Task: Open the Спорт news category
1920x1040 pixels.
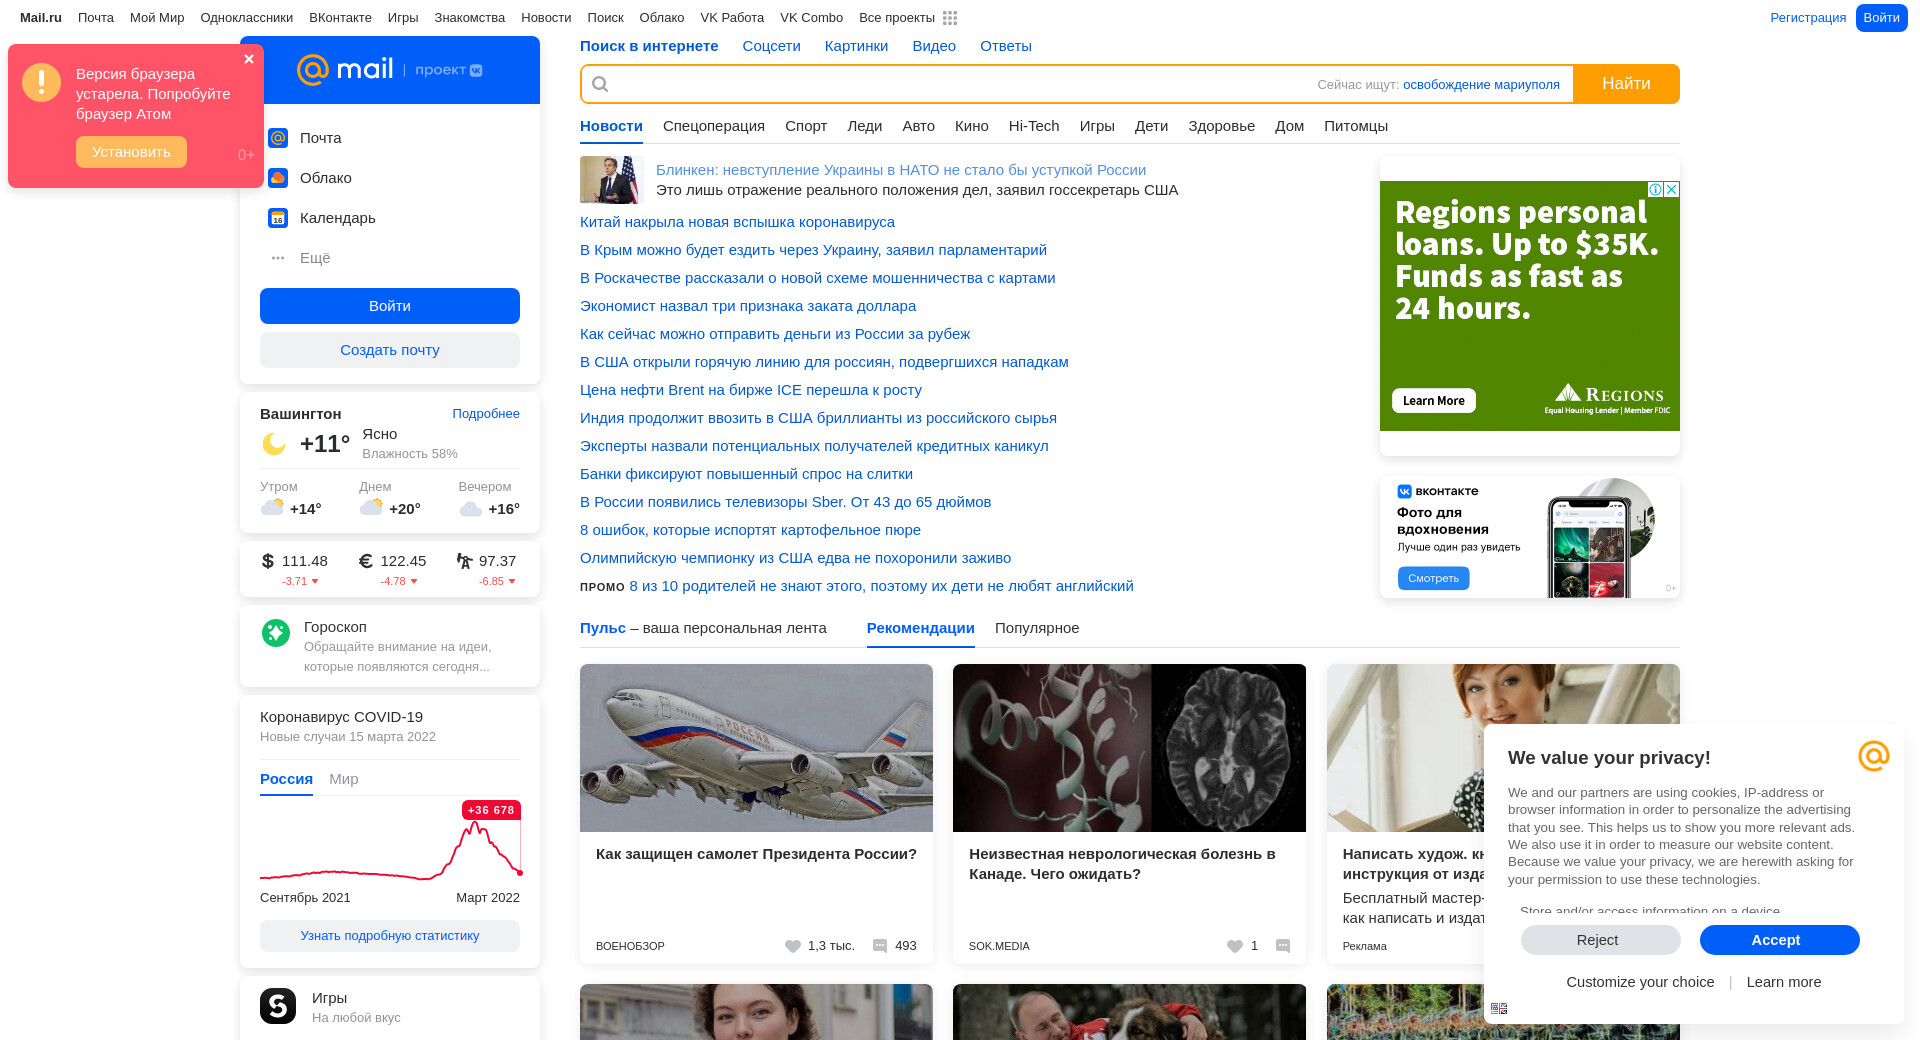Action: (805, 126)
